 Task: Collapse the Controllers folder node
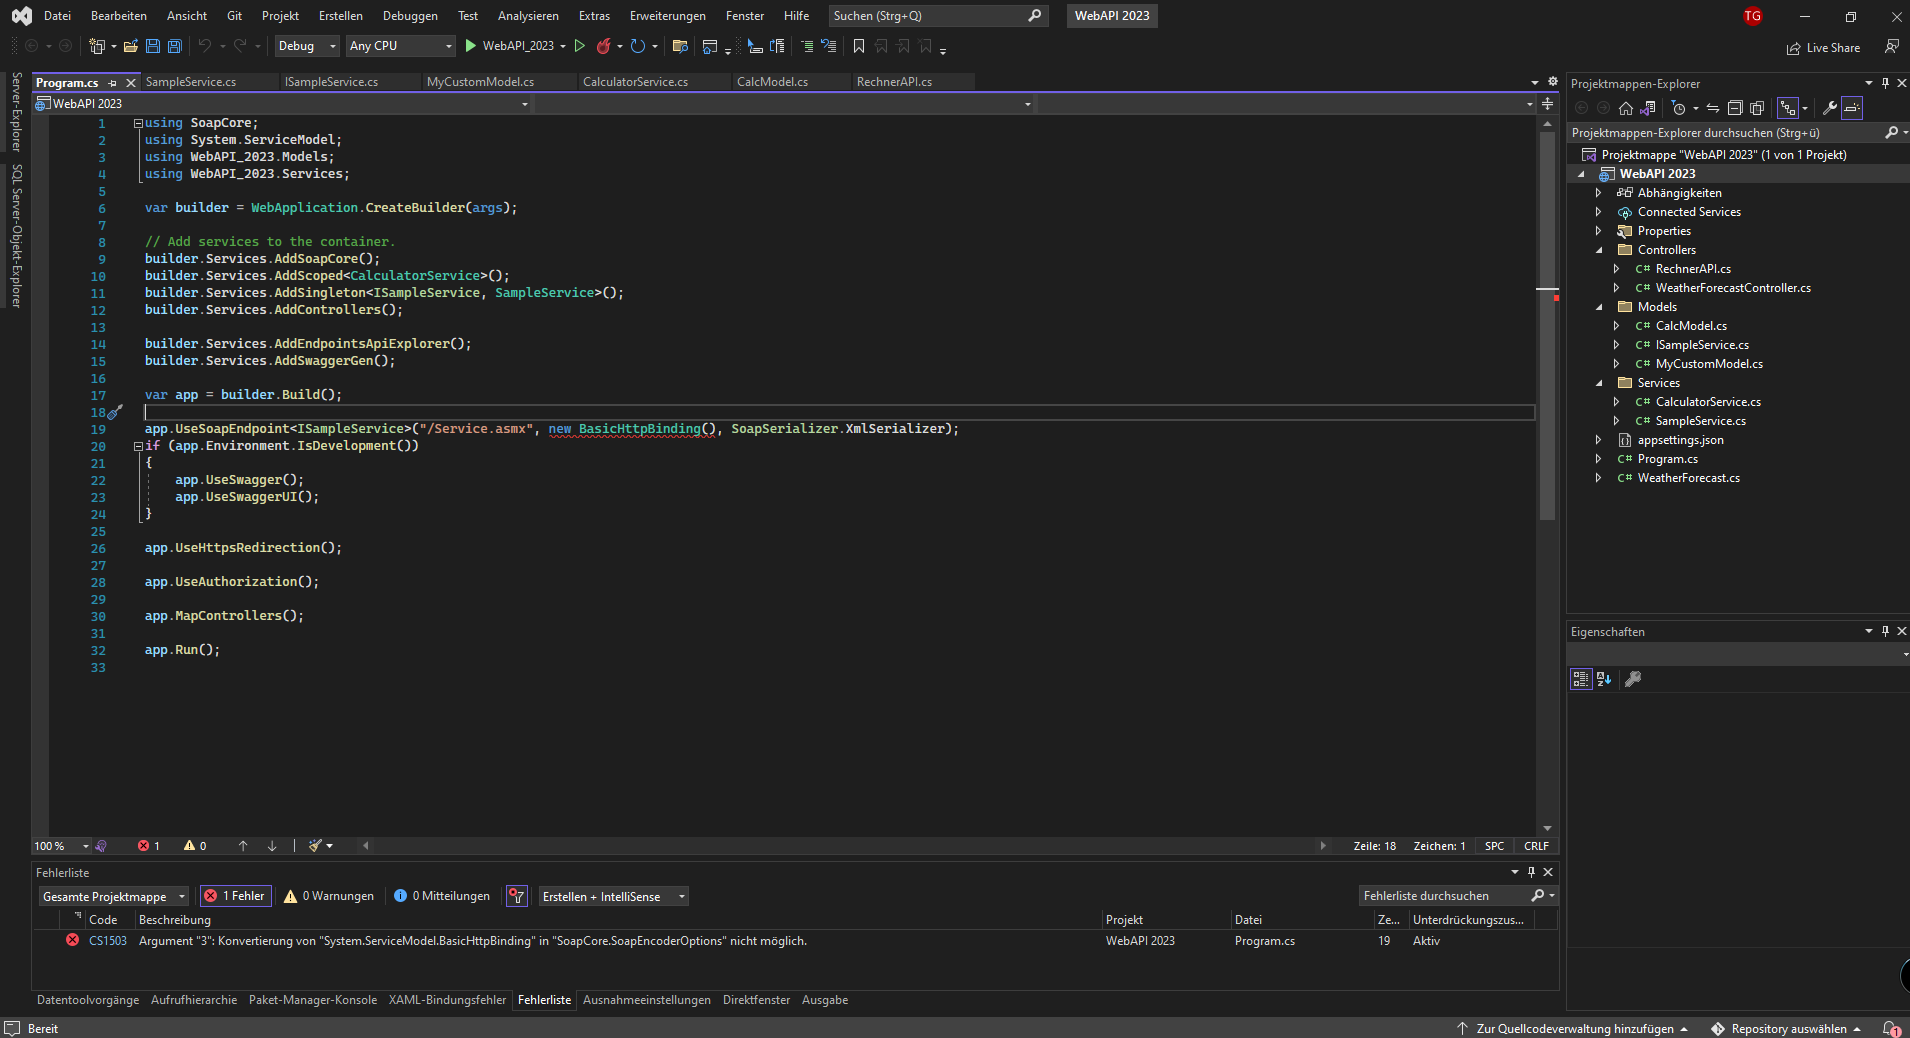[x=1599, y=250]
